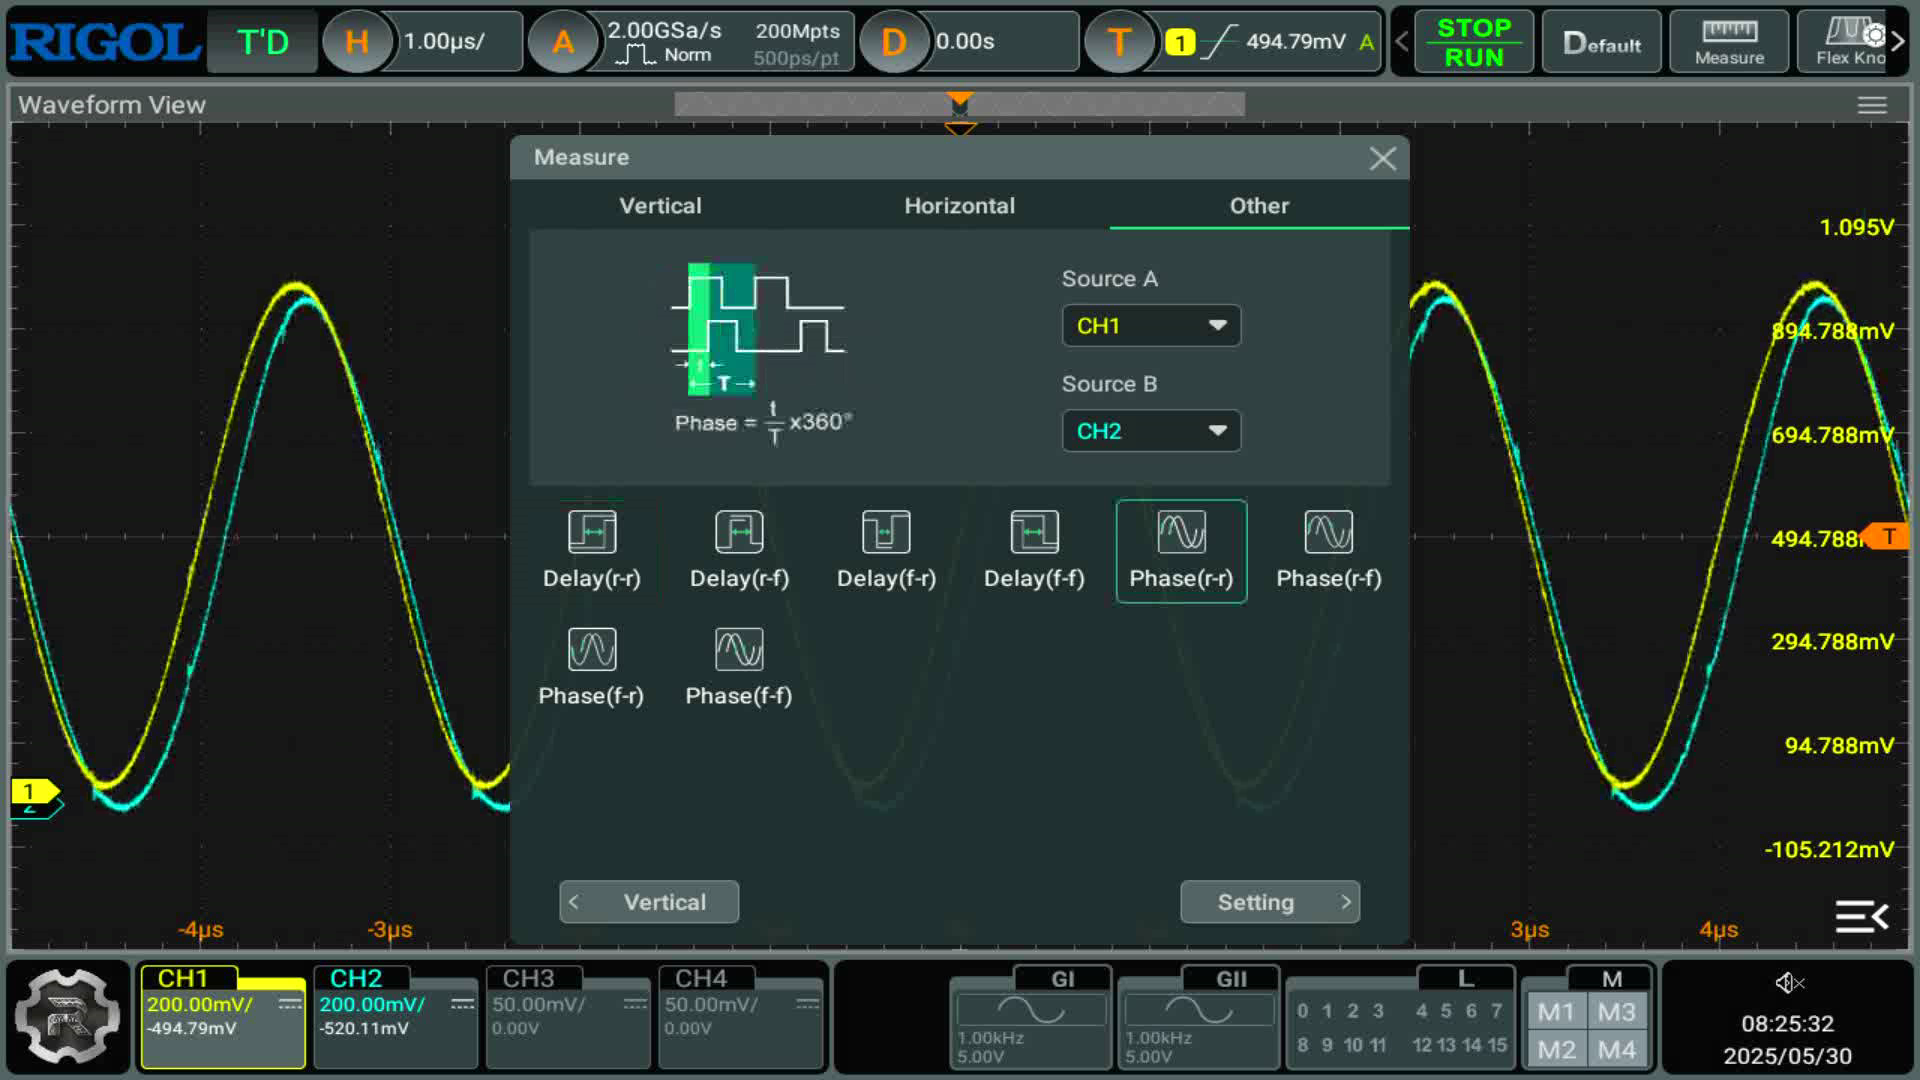Open the Source B CH2 dropdown
The width and height of the screenshot is (1920, 1080).
click(1151, 431)
